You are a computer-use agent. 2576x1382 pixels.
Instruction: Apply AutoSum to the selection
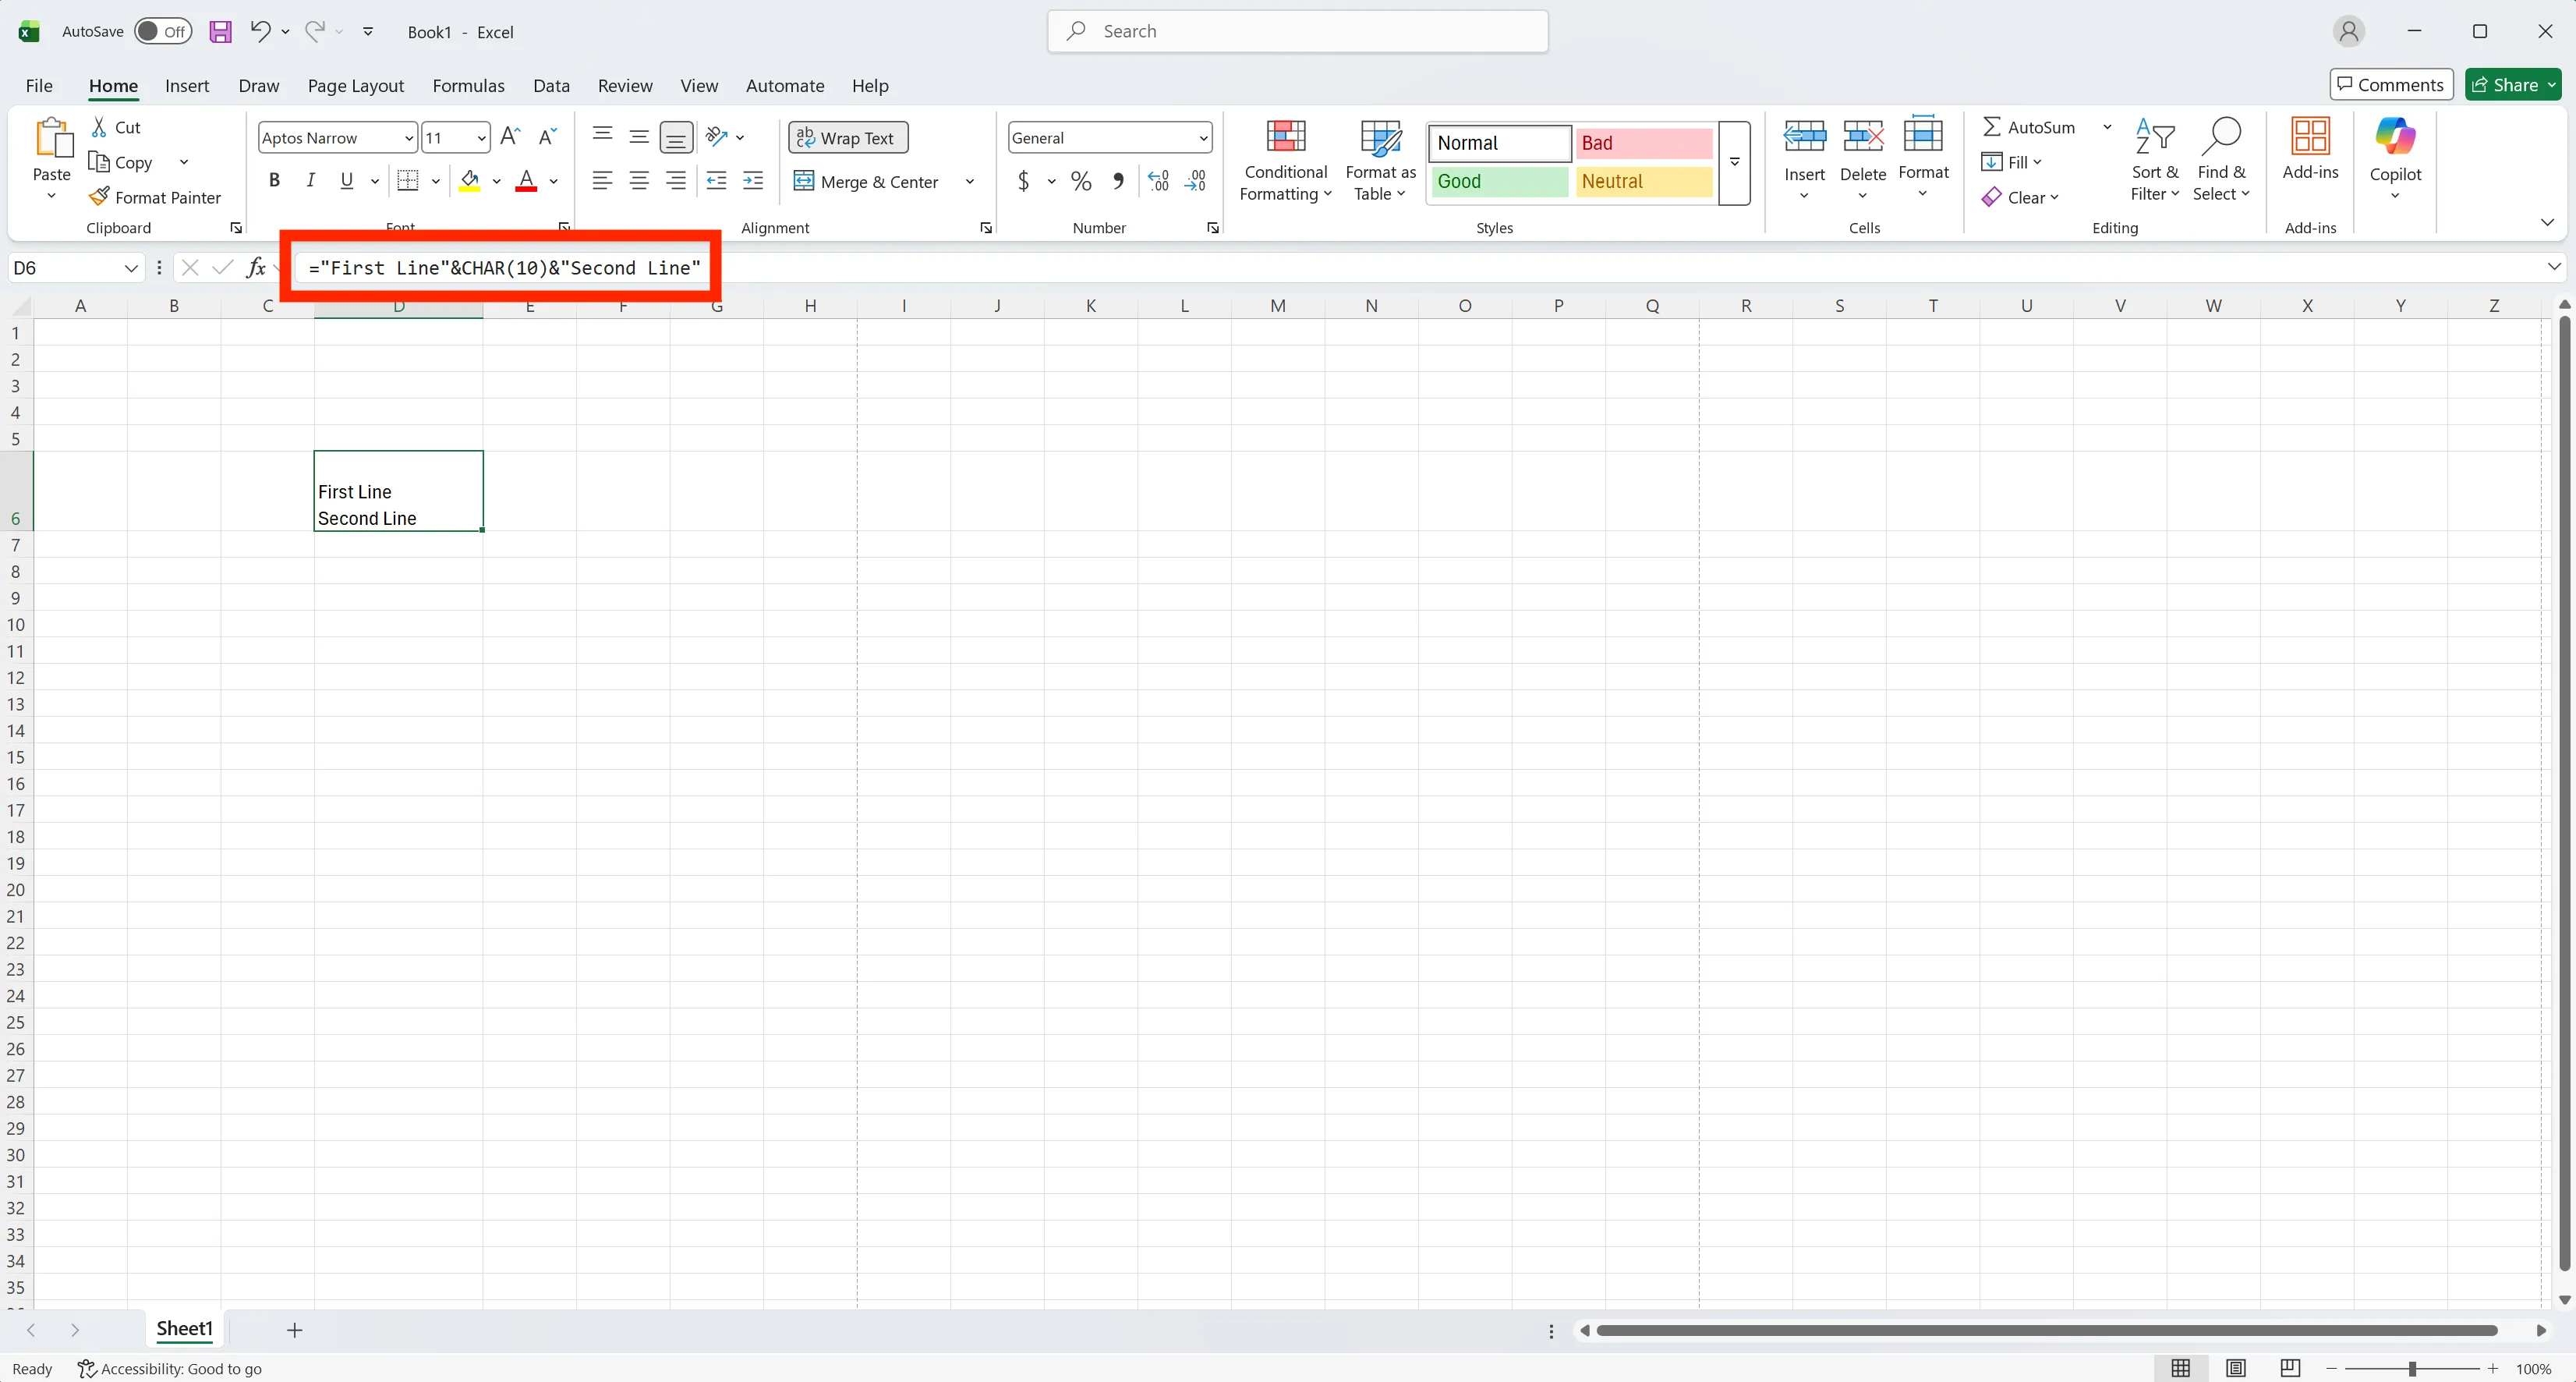[x=2035, y=126]
